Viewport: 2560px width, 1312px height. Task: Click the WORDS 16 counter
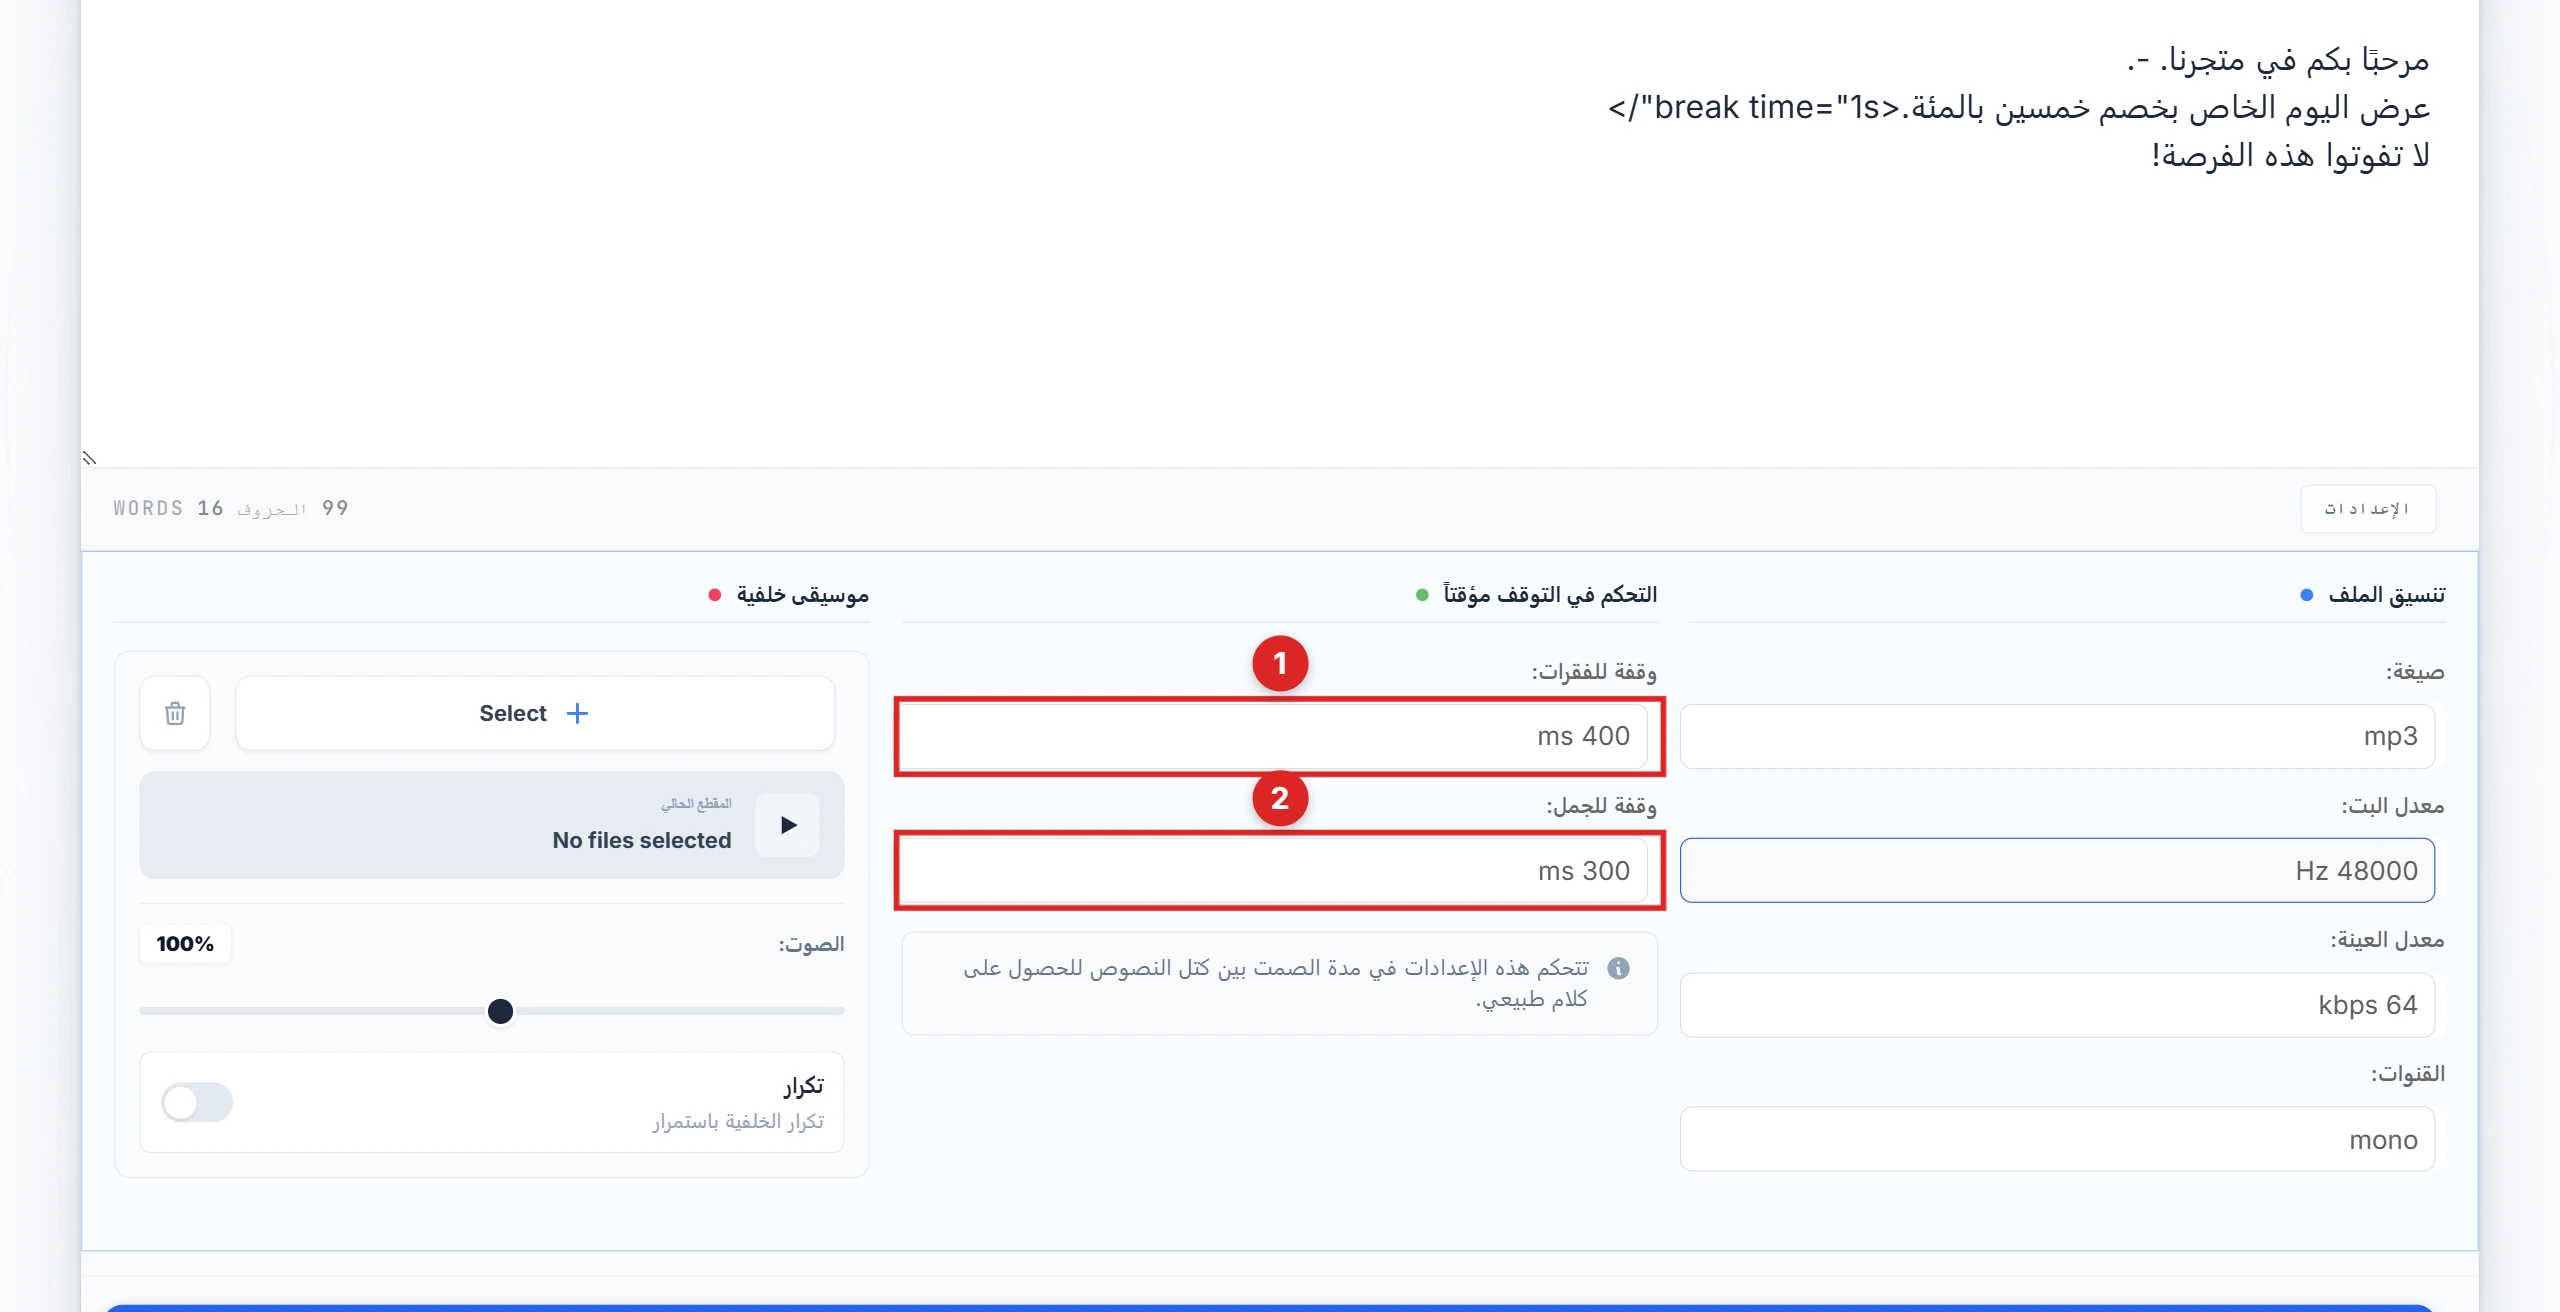coord(168,508)
